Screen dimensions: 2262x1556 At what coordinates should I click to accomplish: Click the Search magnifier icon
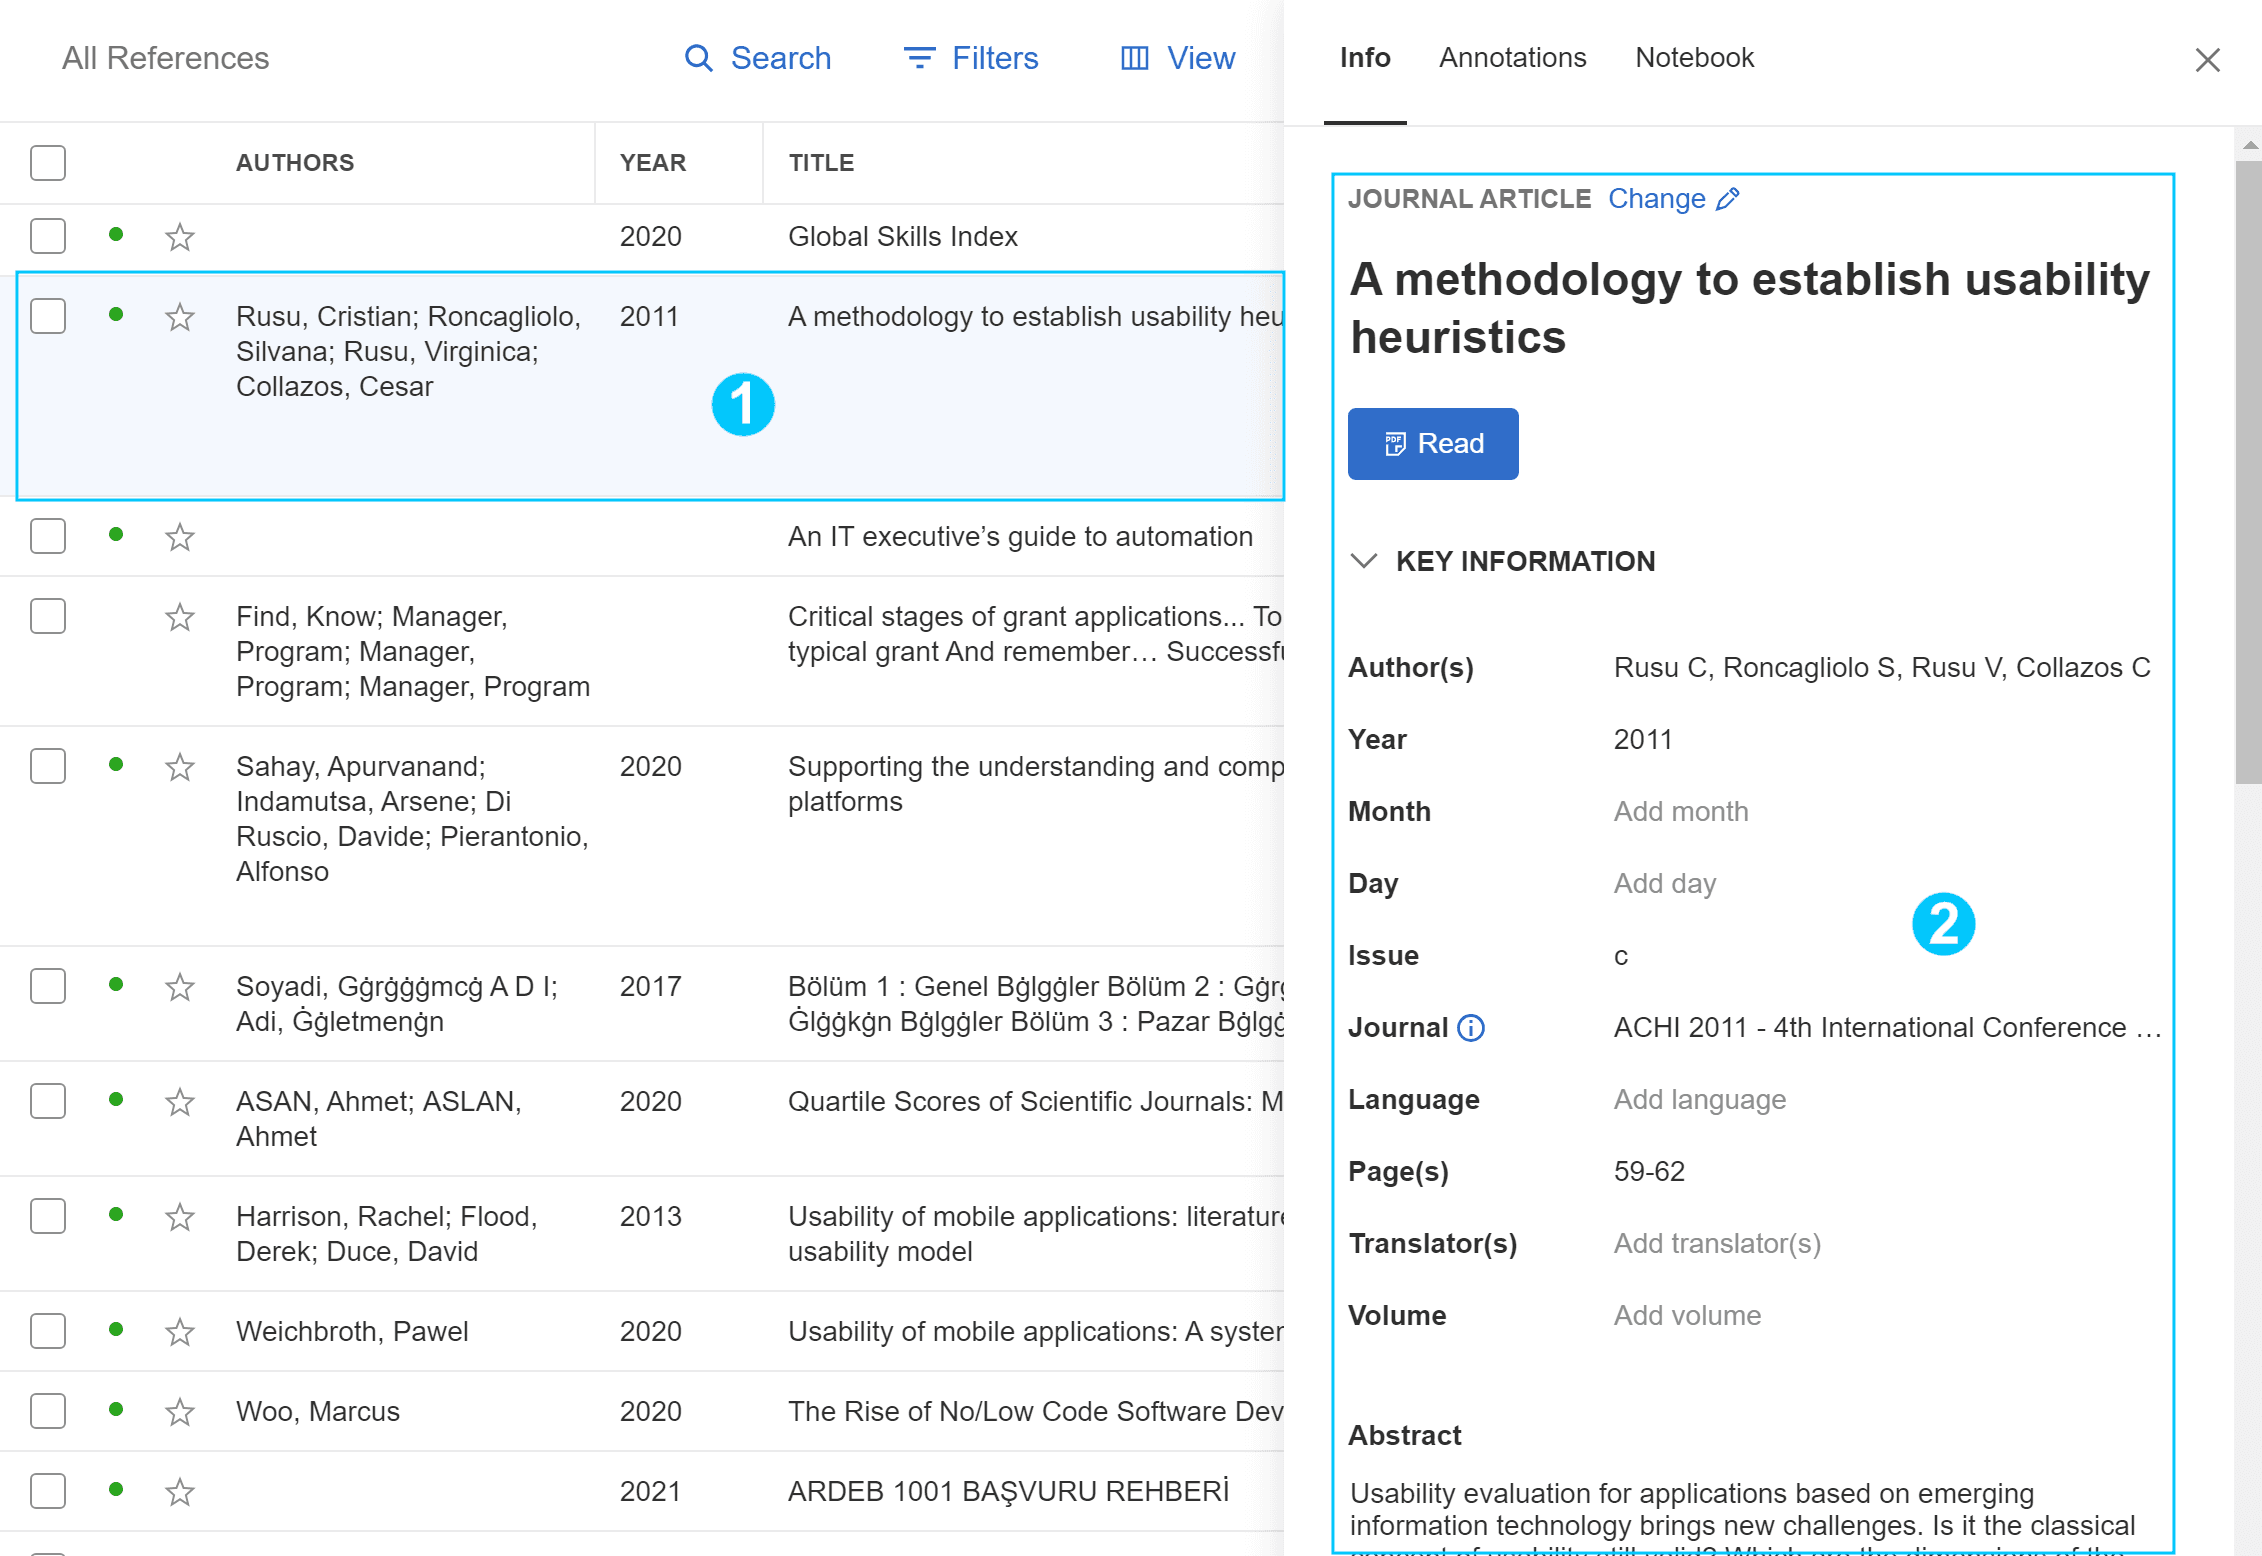(698, 58)
